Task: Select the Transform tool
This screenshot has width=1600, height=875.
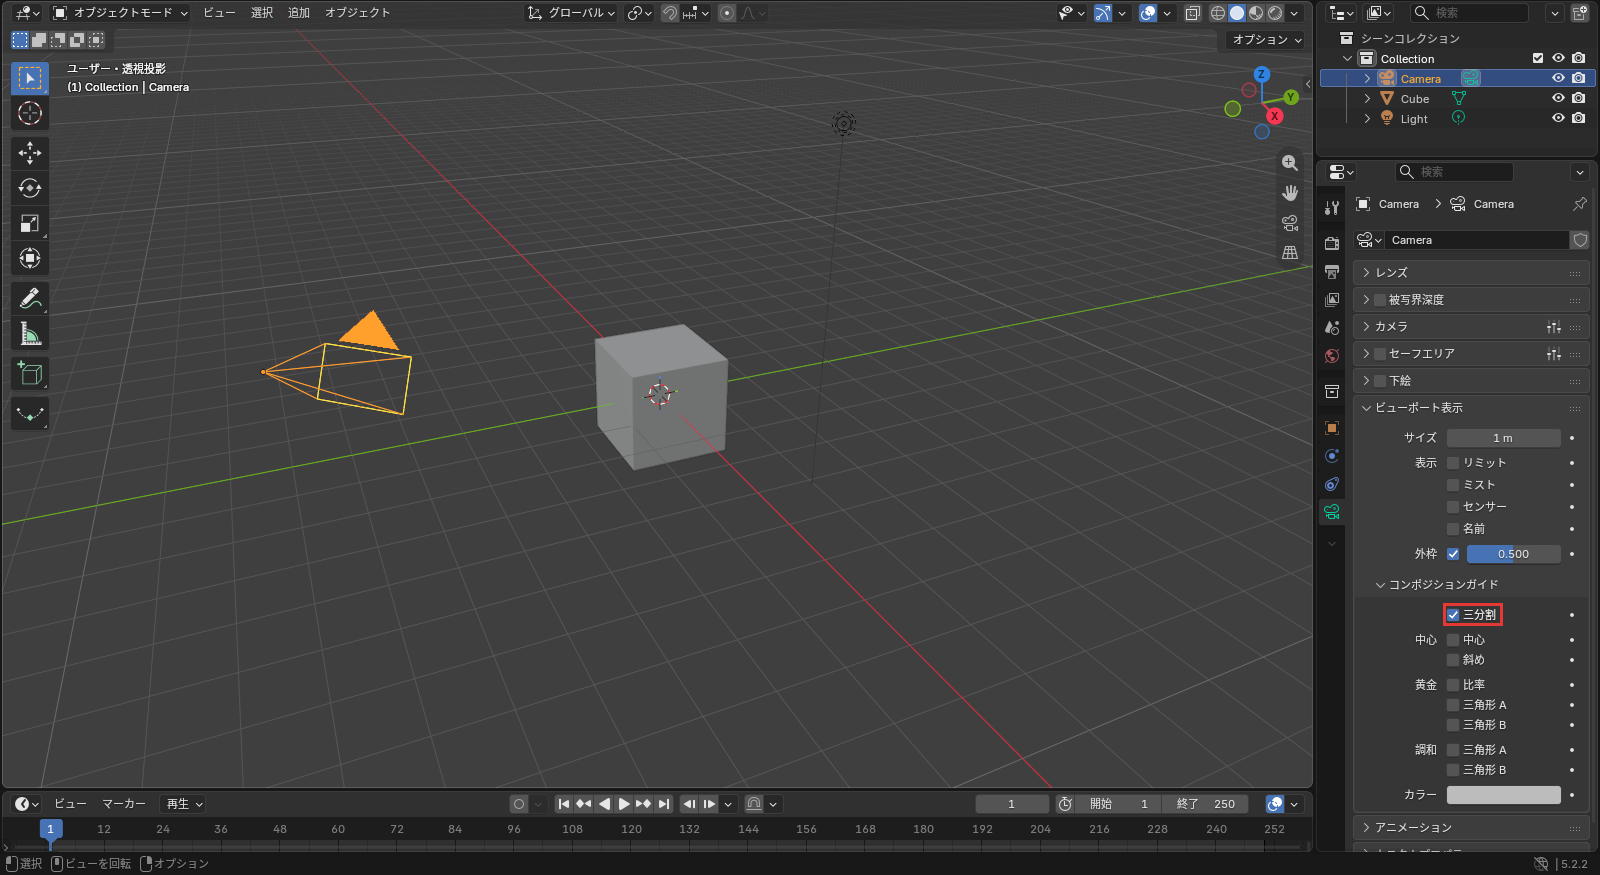Action: (x=30, y=258)
